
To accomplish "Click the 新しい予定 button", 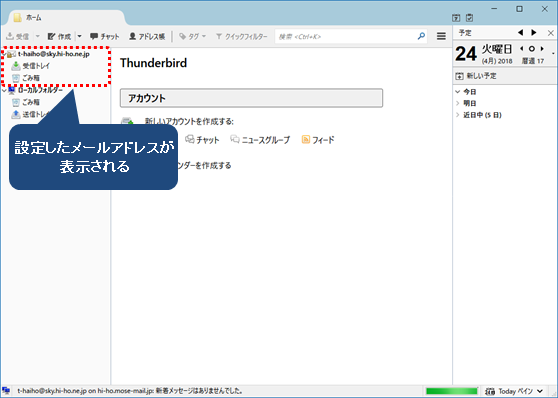I will (x=475, y=76).
